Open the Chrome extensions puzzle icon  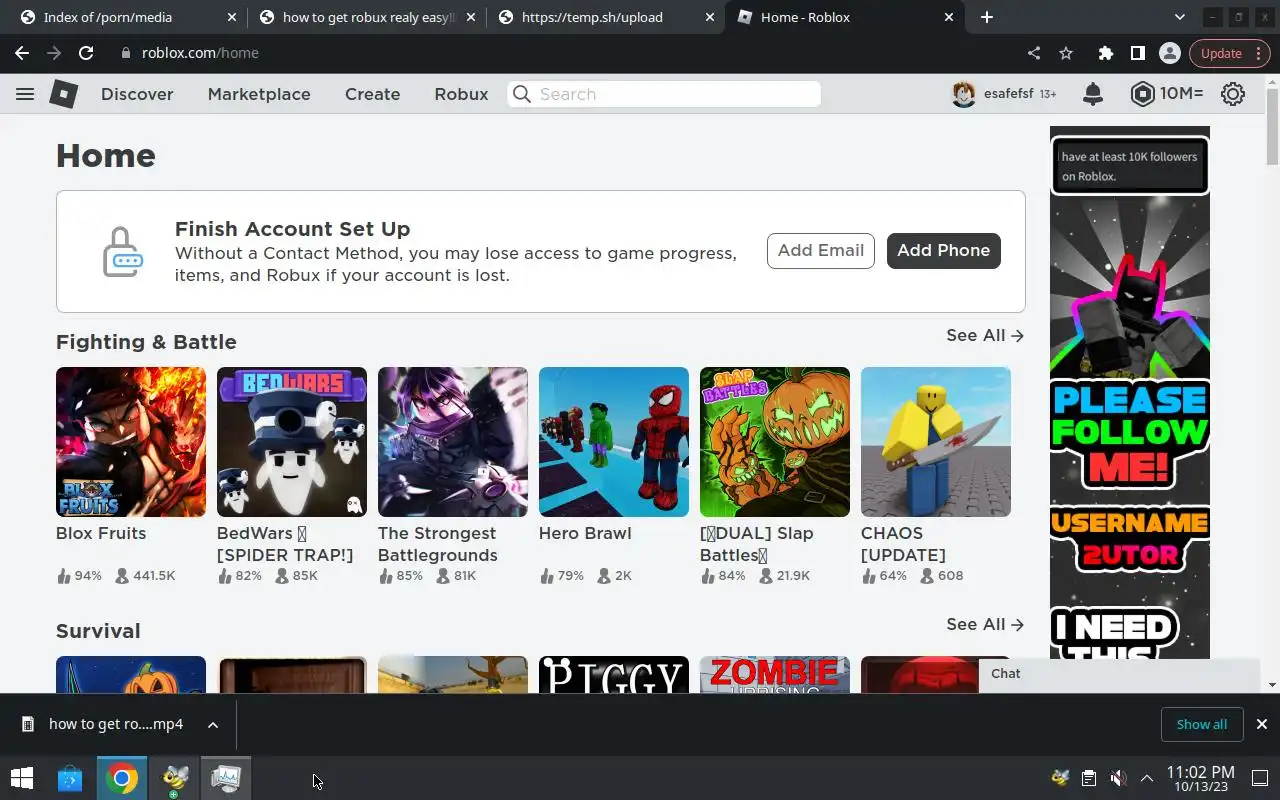click(1105, 53)
